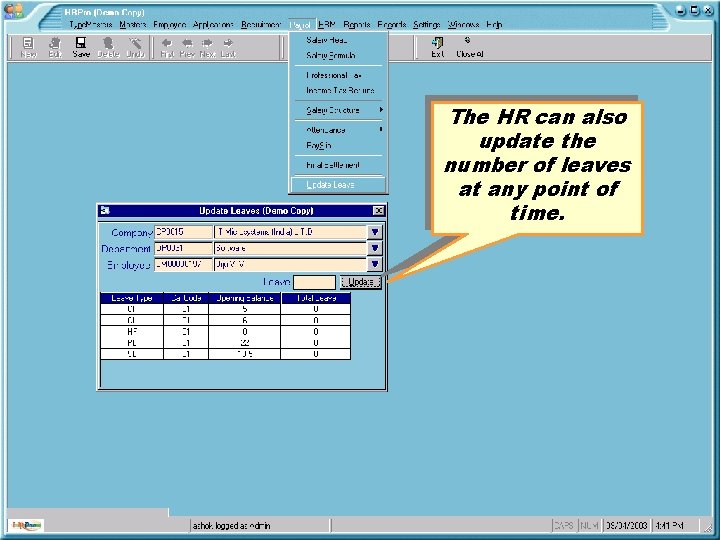This screenshot has height=540, width=720.
Task: Click the Update Leaves window system icon
Action: (105, 210)
